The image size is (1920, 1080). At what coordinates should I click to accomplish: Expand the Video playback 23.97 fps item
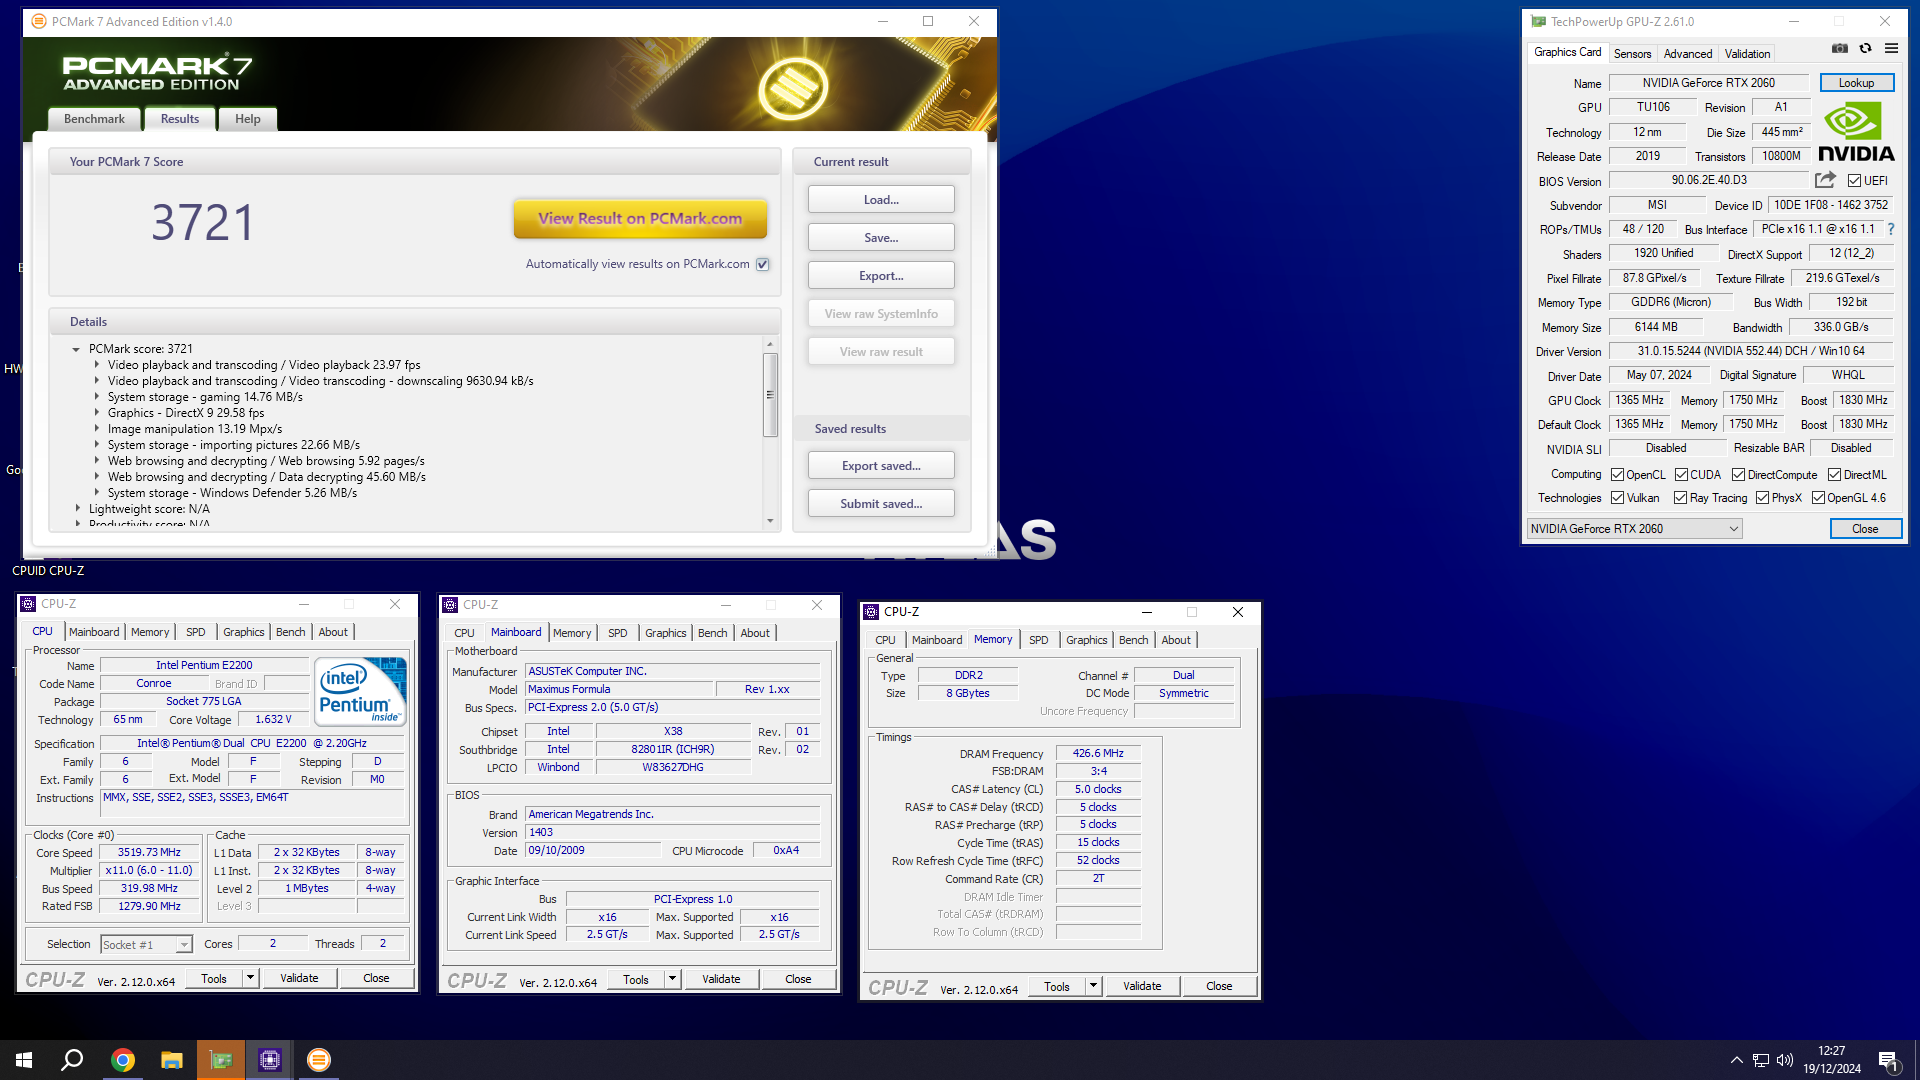tap(97, 365)
